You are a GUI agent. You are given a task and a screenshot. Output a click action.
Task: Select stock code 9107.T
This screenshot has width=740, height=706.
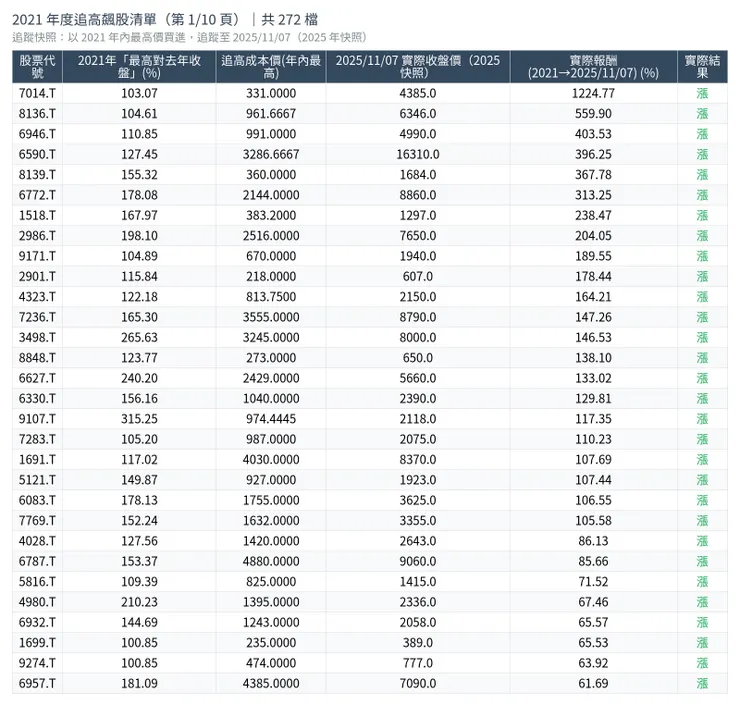click(x=37, y=419)
